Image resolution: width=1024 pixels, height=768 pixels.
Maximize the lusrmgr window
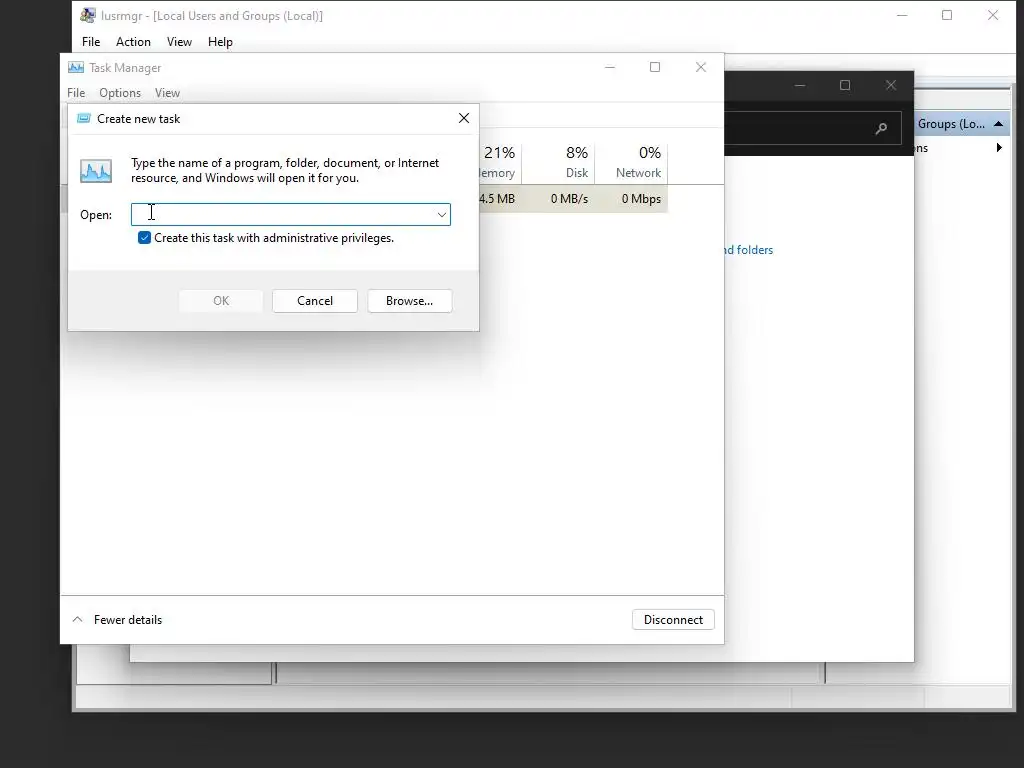tap(947, 15)
